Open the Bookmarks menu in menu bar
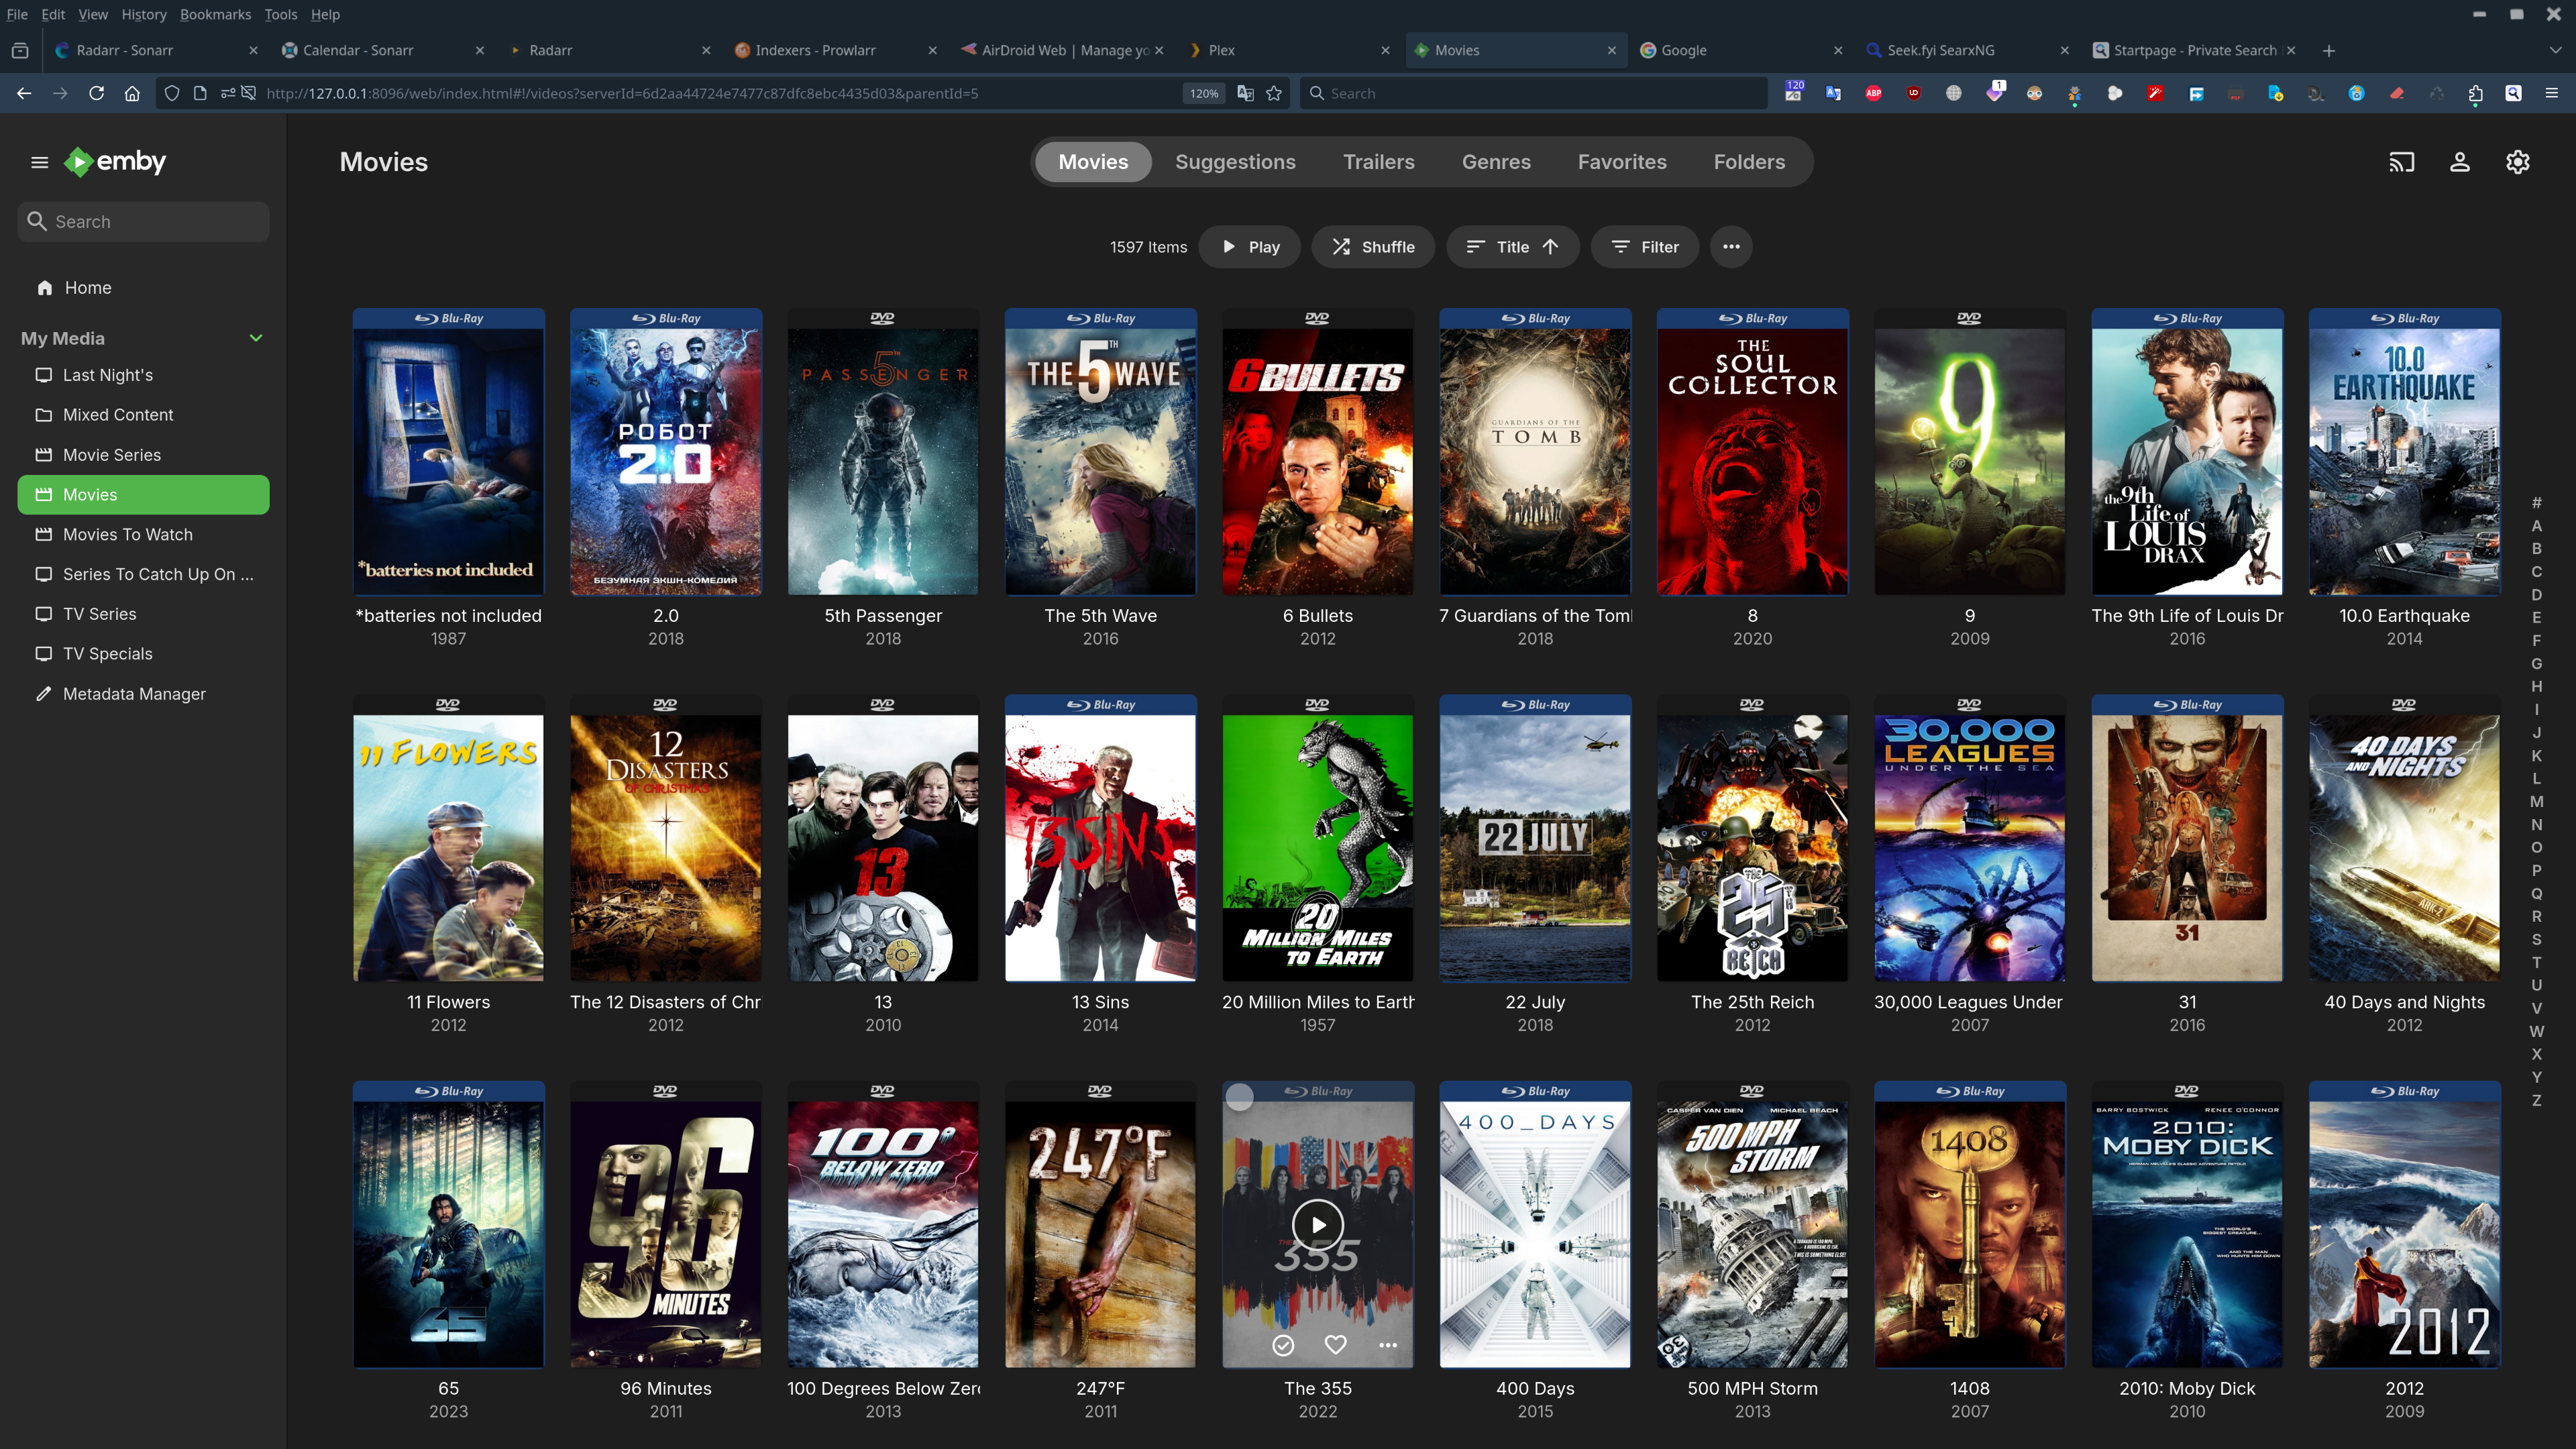 click(215, 14)
